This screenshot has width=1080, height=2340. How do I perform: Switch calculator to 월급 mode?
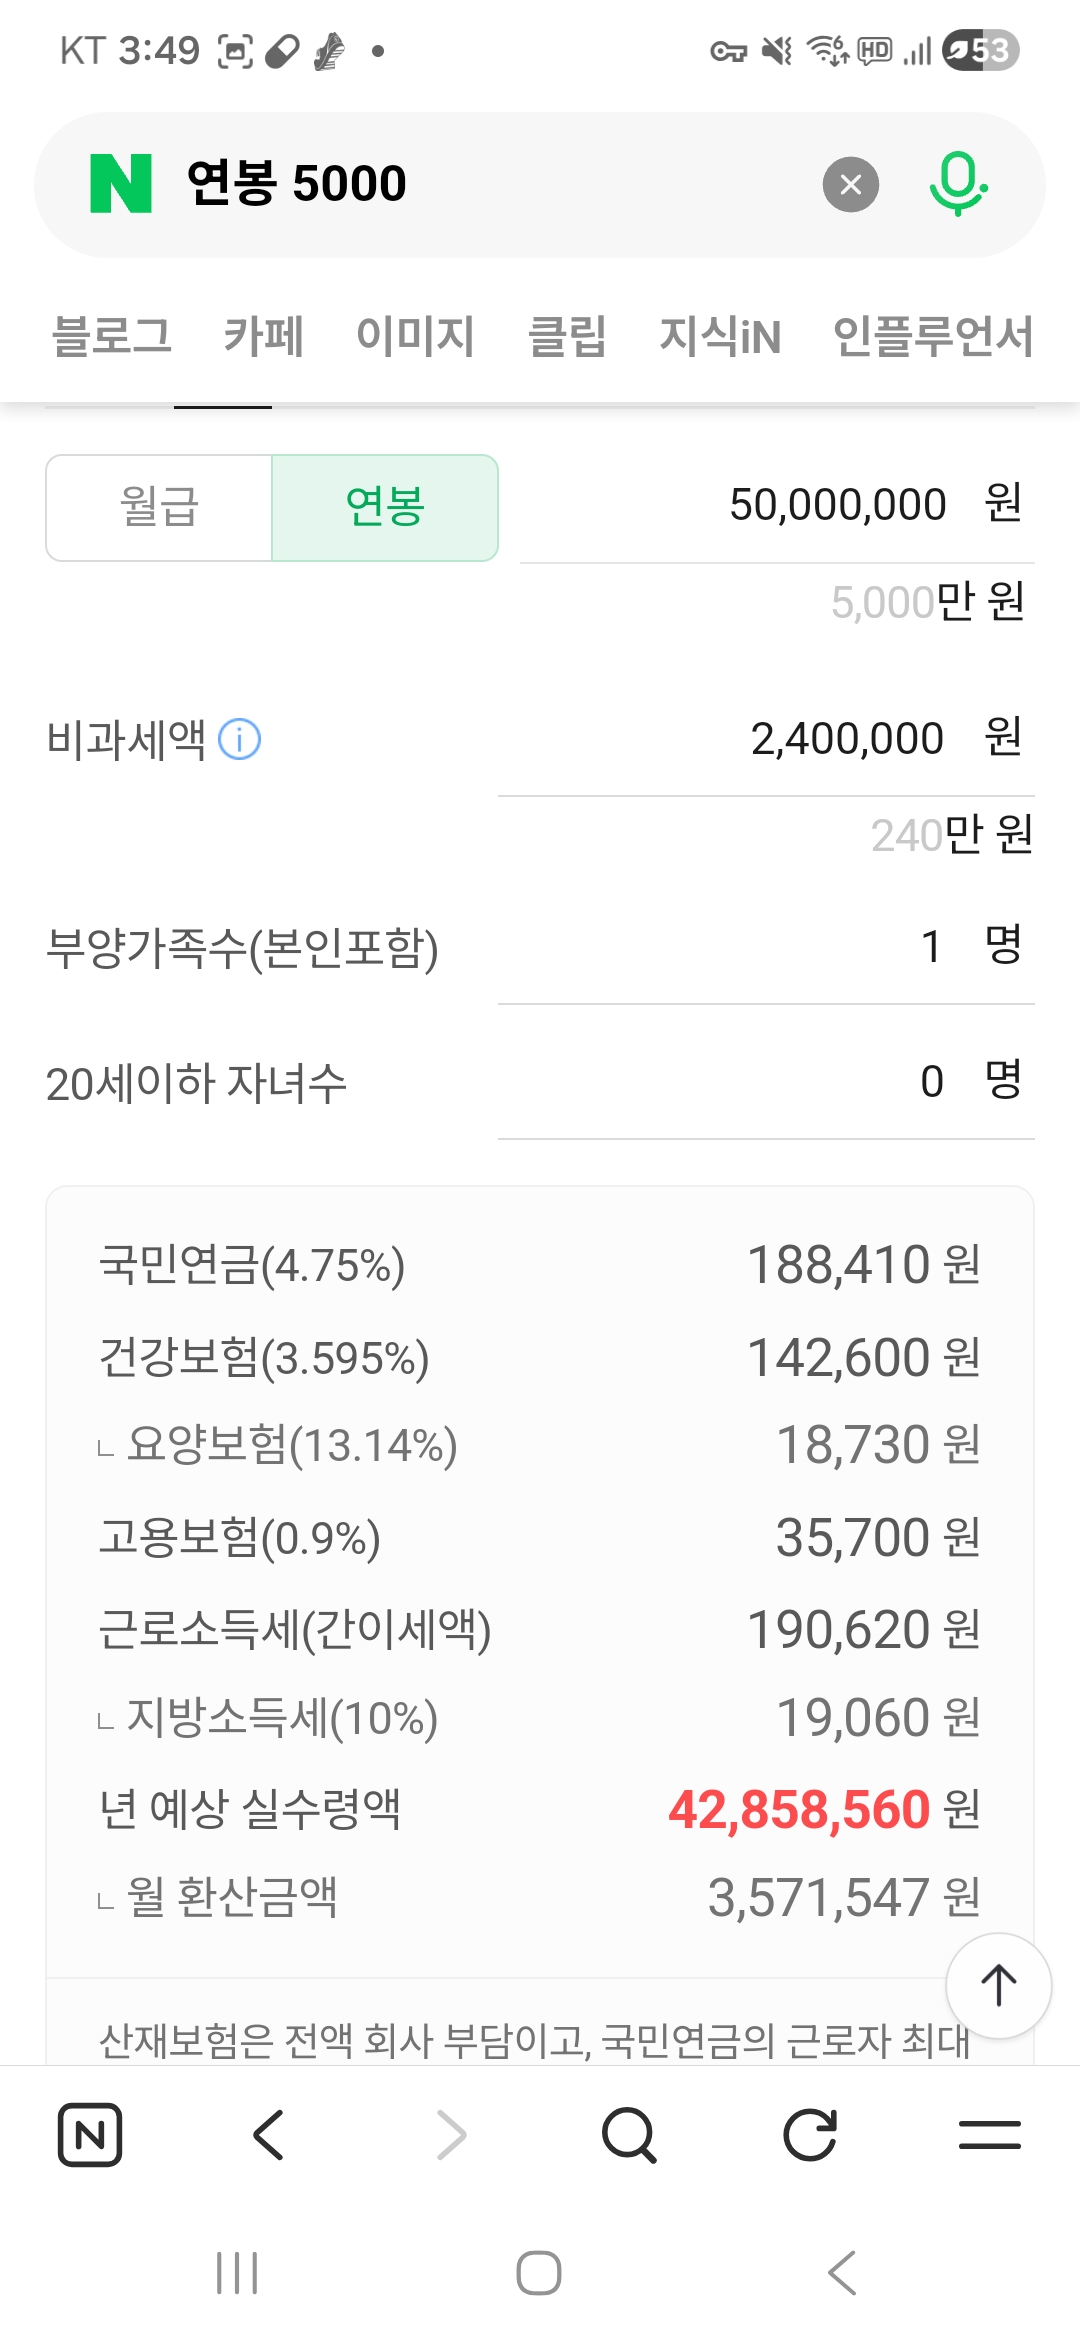pyautogui.click(x=160, y=508)
